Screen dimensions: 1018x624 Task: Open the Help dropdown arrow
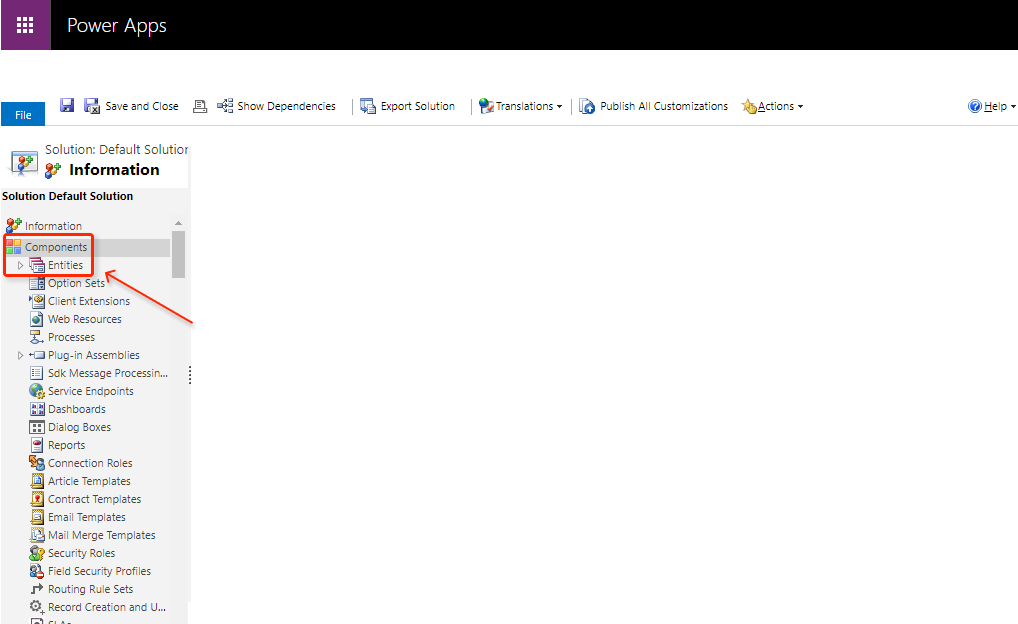(1013, 106)
